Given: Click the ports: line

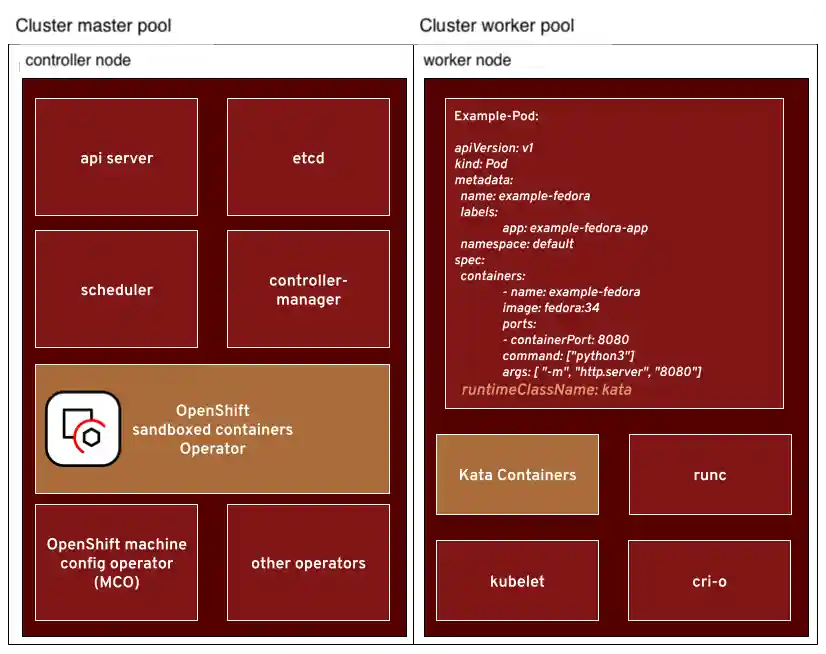Looking at the screenshot, I should point(519,324).
